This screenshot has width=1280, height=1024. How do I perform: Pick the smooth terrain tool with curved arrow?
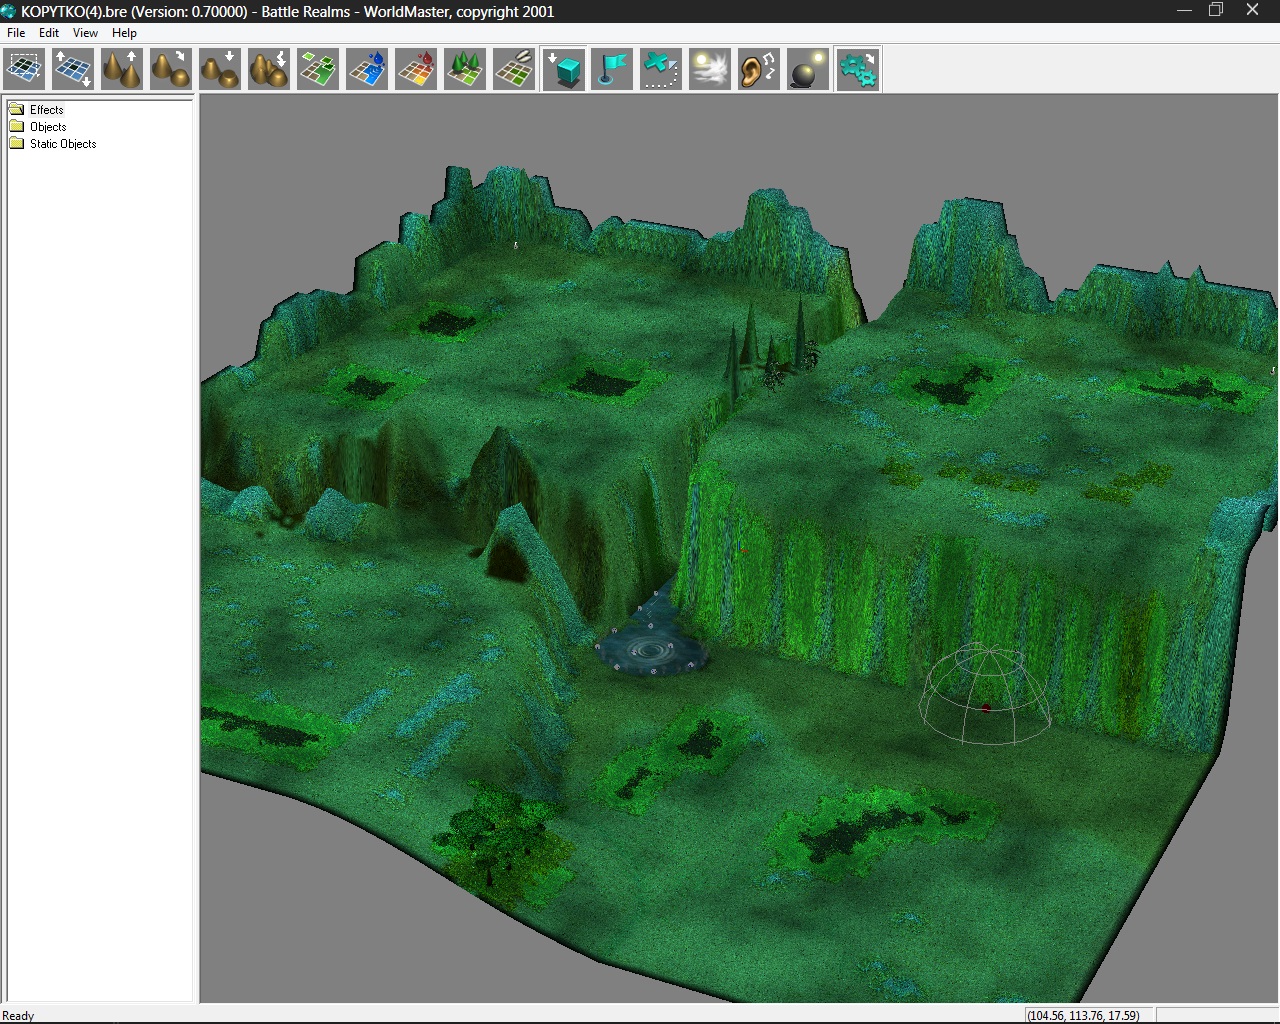(171, 70)
